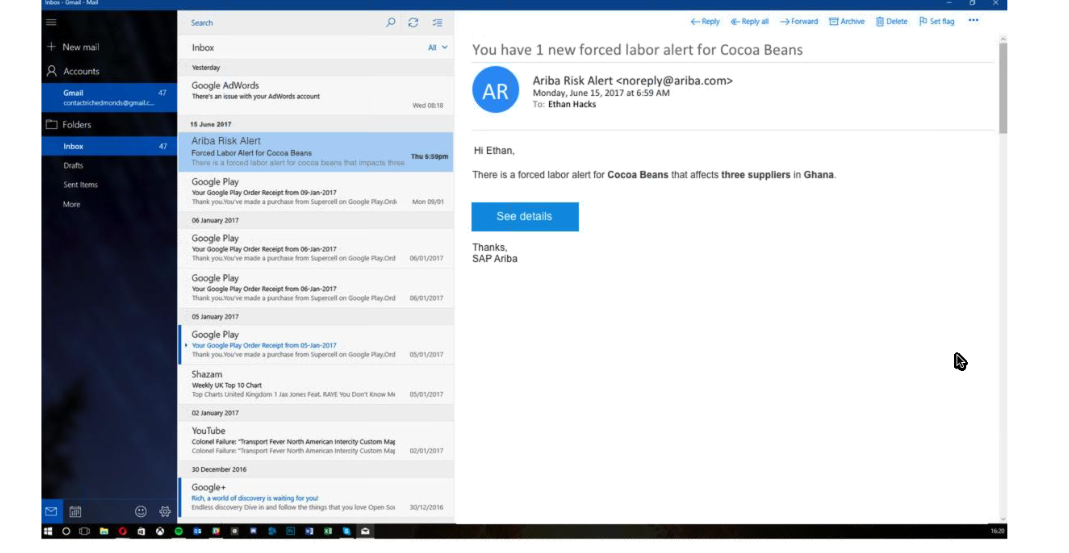Click the Accounts heading label

[x=81, y=71]
